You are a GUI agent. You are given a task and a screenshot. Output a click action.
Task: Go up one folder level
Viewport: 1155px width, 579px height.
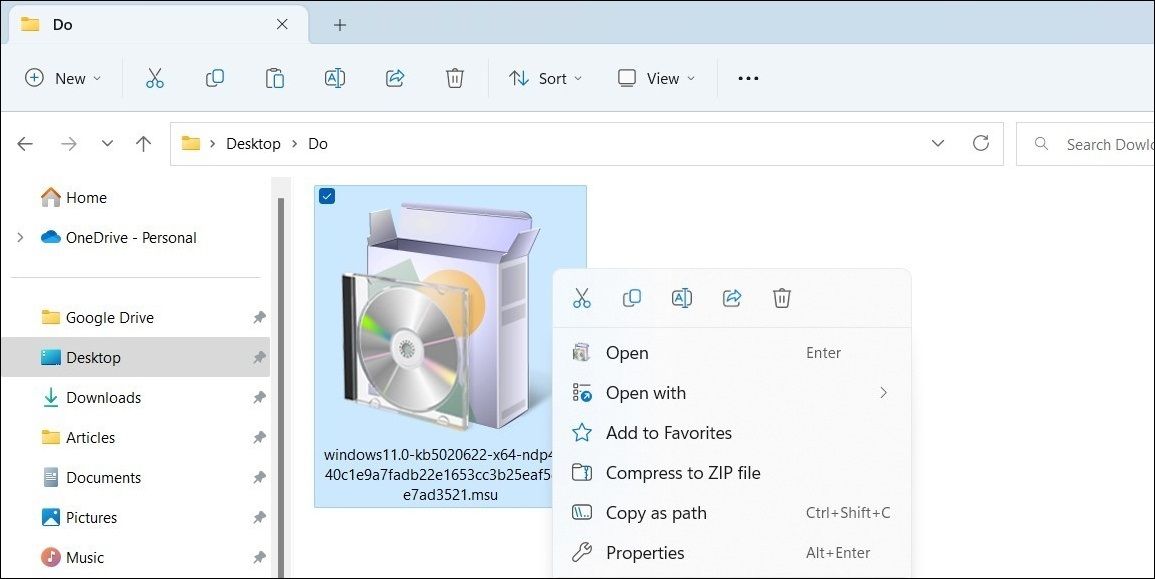click(x=144, y=144)
